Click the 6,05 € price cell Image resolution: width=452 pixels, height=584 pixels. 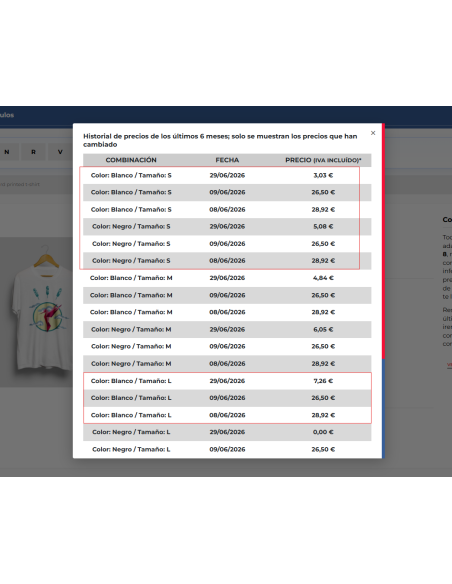[323, 329]
